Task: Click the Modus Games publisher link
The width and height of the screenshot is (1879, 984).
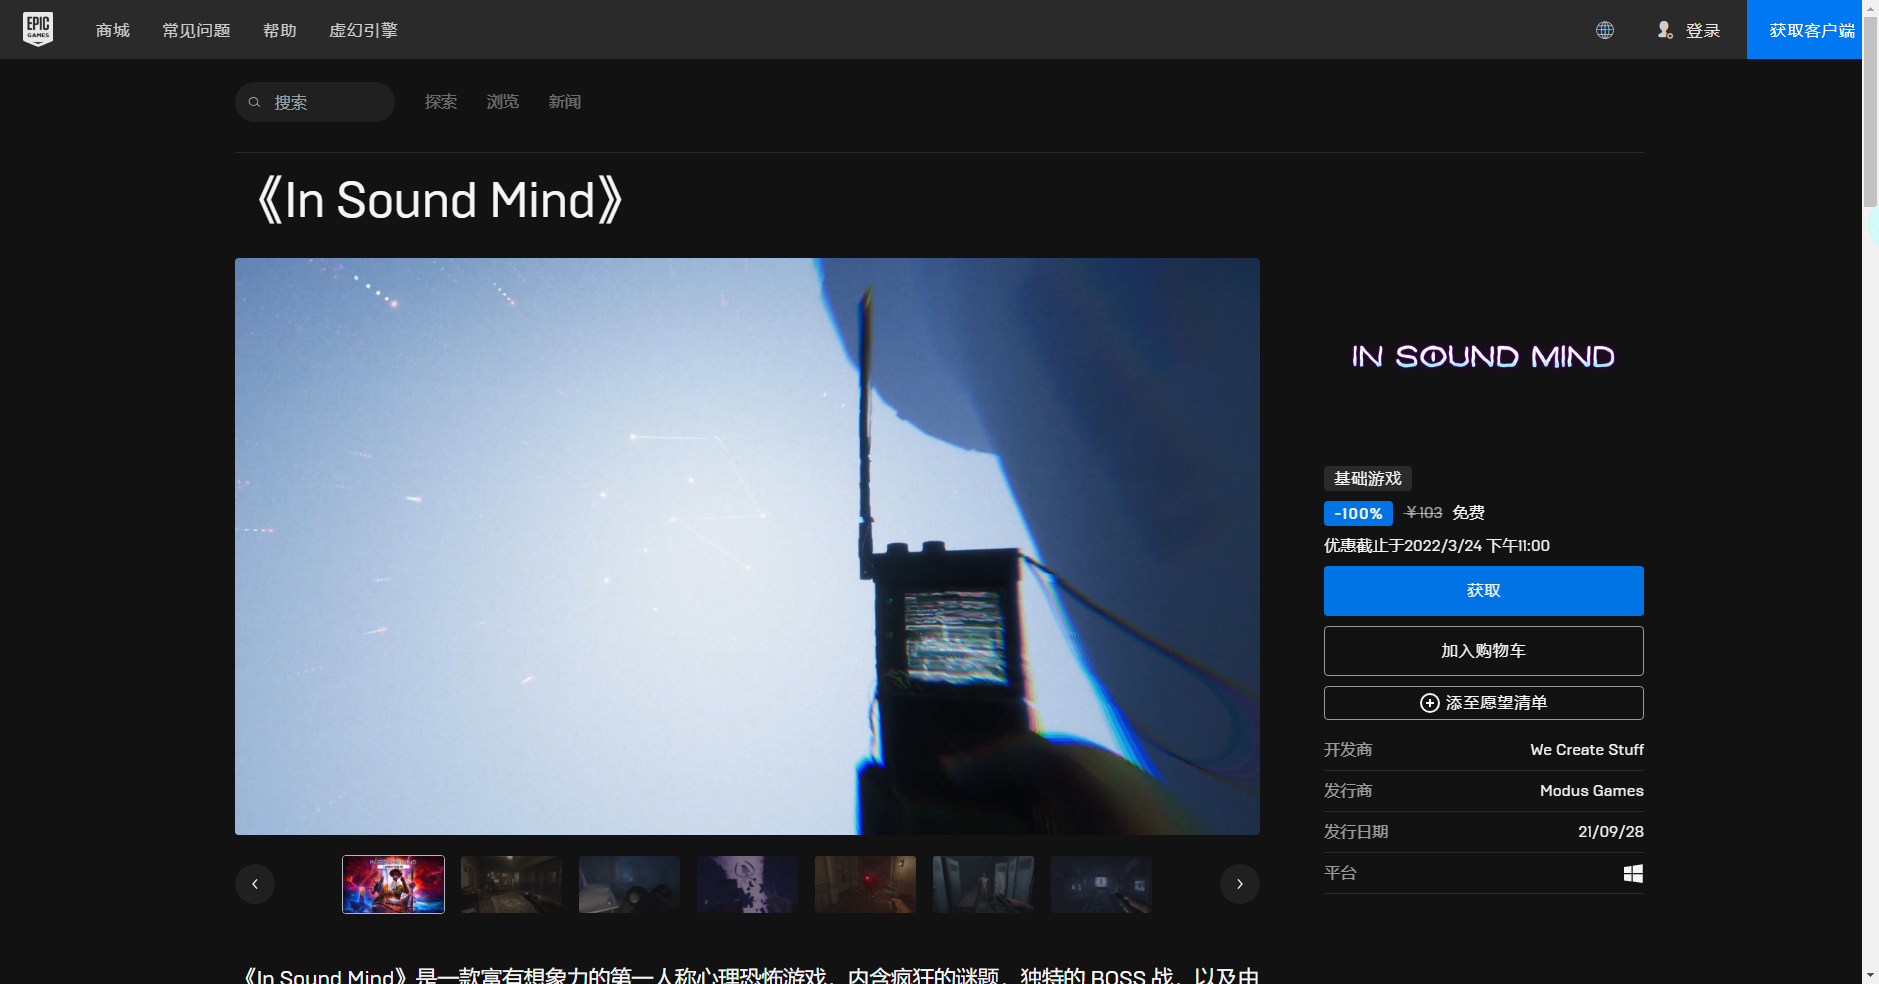Action: pos(1590,790)
